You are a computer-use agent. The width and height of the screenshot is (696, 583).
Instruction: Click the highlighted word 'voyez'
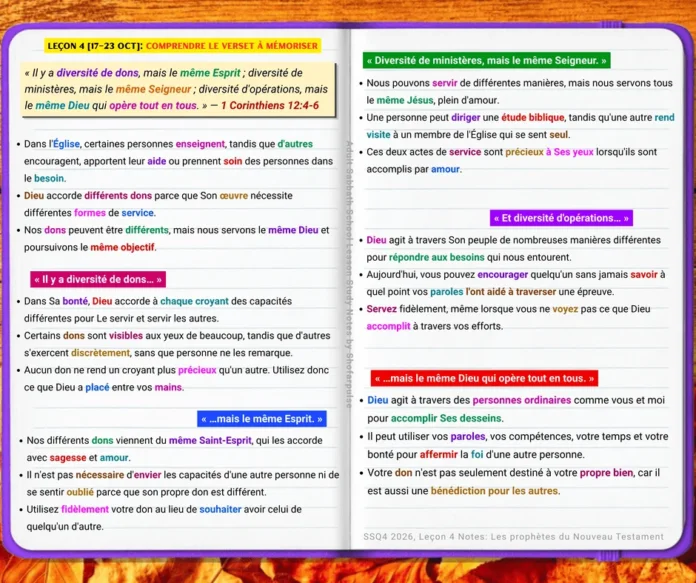coord(565,309)
